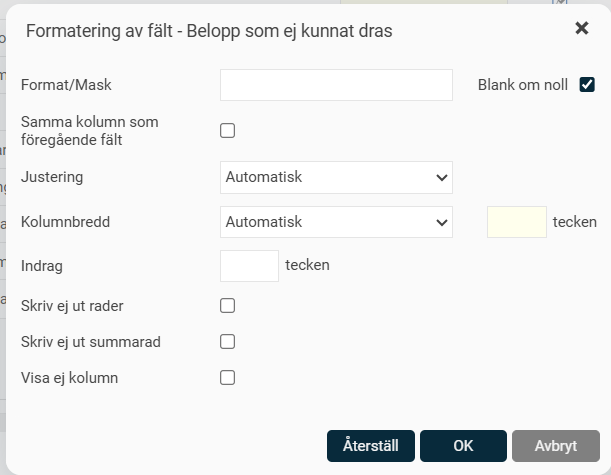This screenshot has height=475, width=611.
Task: Expand the Kolumnbredd dropdown list
Action: point(336,222)
